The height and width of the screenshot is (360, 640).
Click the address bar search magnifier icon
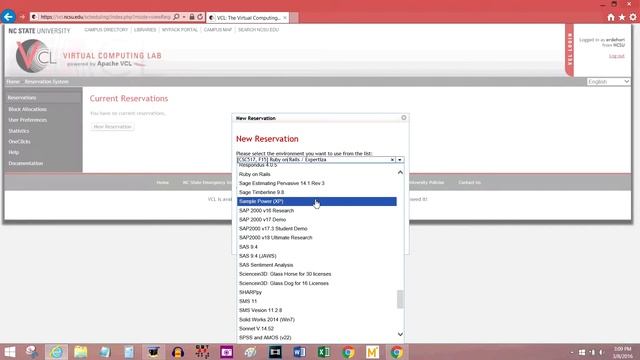176,17
